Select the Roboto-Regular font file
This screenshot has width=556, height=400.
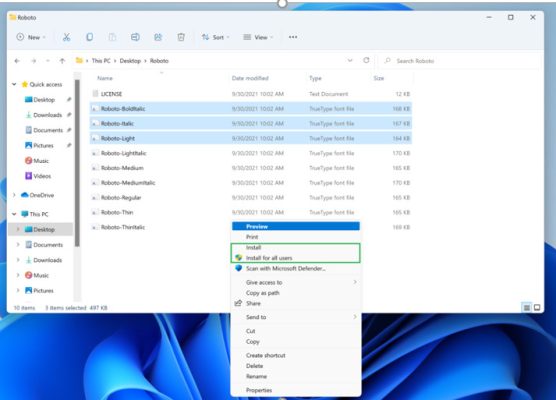(250, 198)
